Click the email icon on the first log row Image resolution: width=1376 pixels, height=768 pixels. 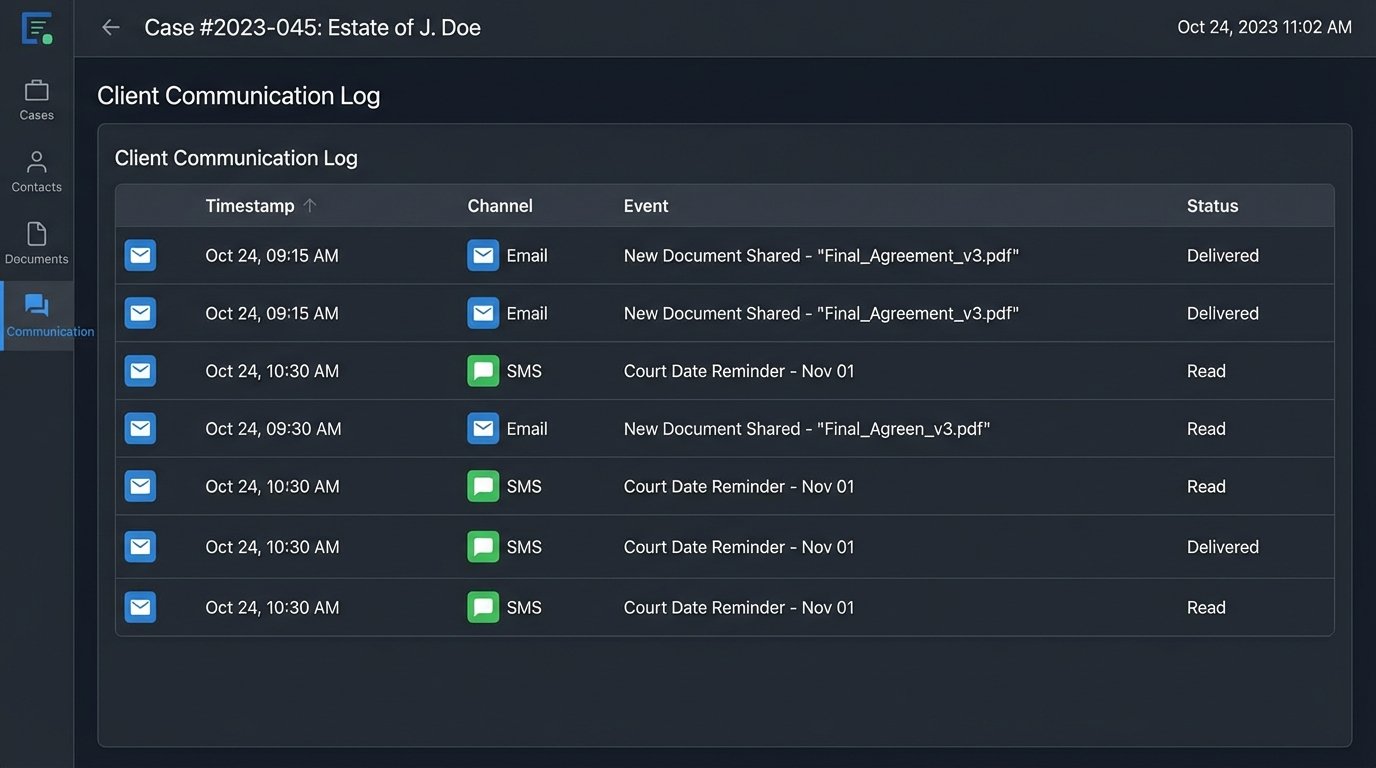coord(140,255)
